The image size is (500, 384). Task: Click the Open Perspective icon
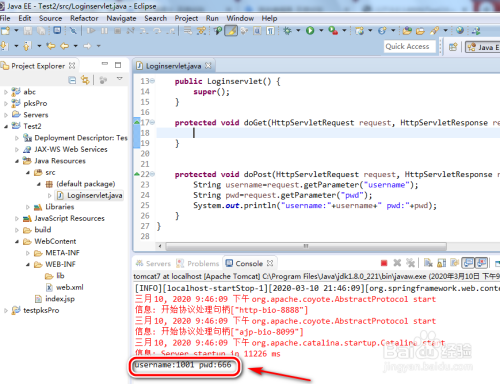tap(453, 47)
